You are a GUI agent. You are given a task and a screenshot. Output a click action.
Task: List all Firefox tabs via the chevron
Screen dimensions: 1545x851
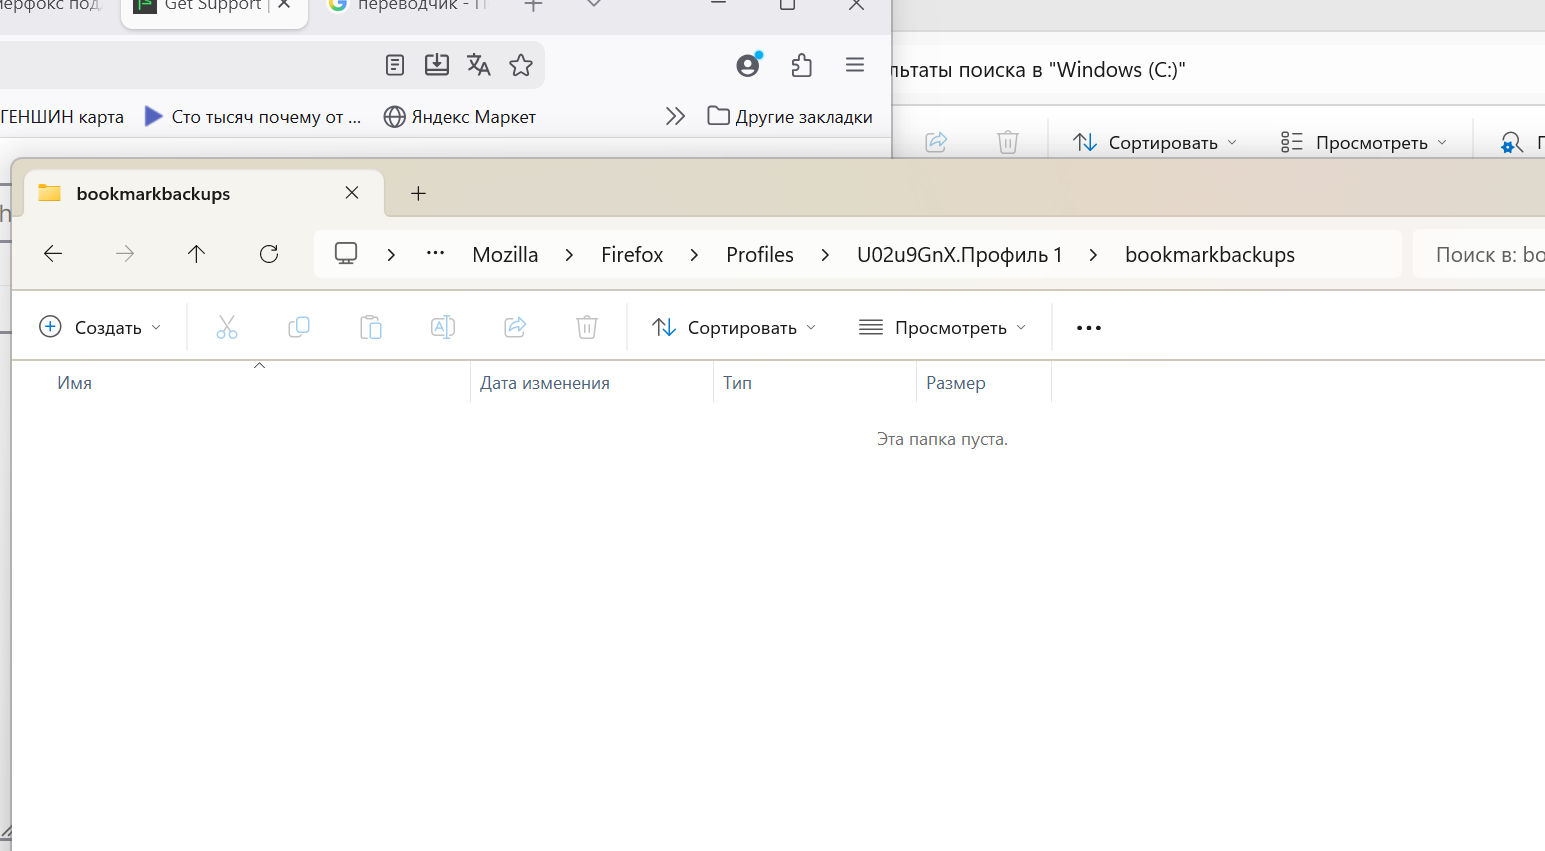click(594, 4)
